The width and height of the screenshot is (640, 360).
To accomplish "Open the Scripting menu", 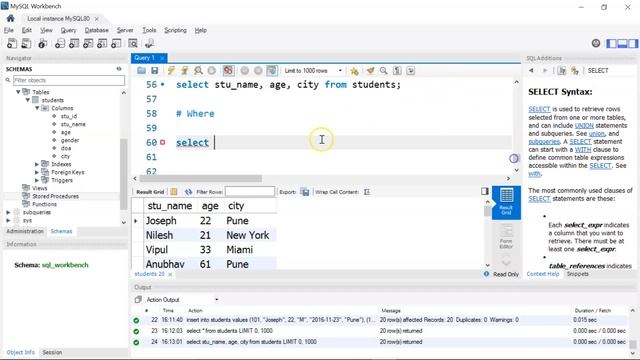I will [x=175, y=30].
